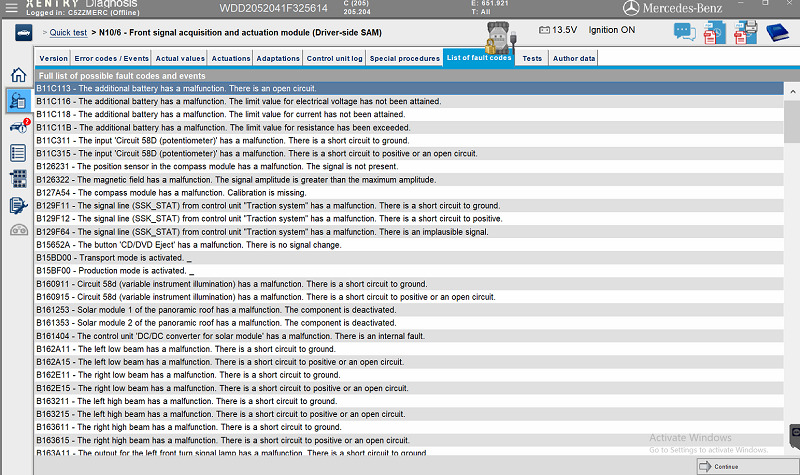Click the fault list scrollbar thumb
Screen dimensions: 800x475
click(792, 121)
